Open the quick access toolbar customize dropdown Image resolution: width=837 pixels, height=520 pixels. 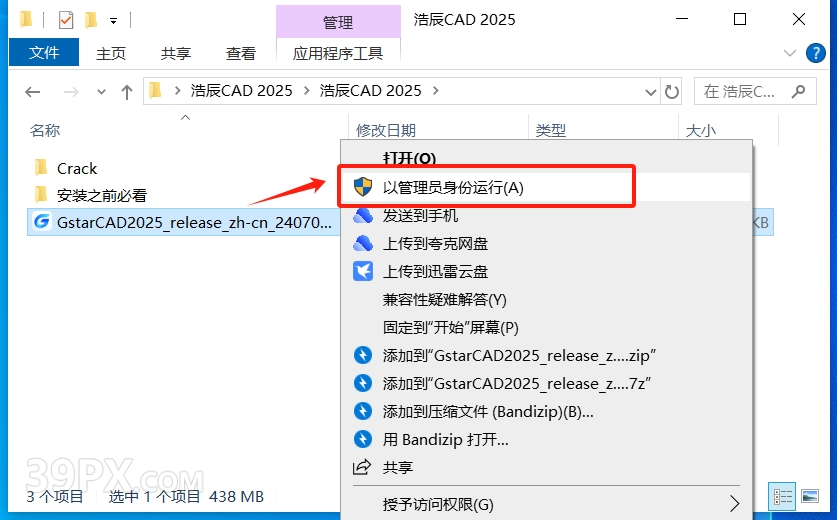pos(113,21)
